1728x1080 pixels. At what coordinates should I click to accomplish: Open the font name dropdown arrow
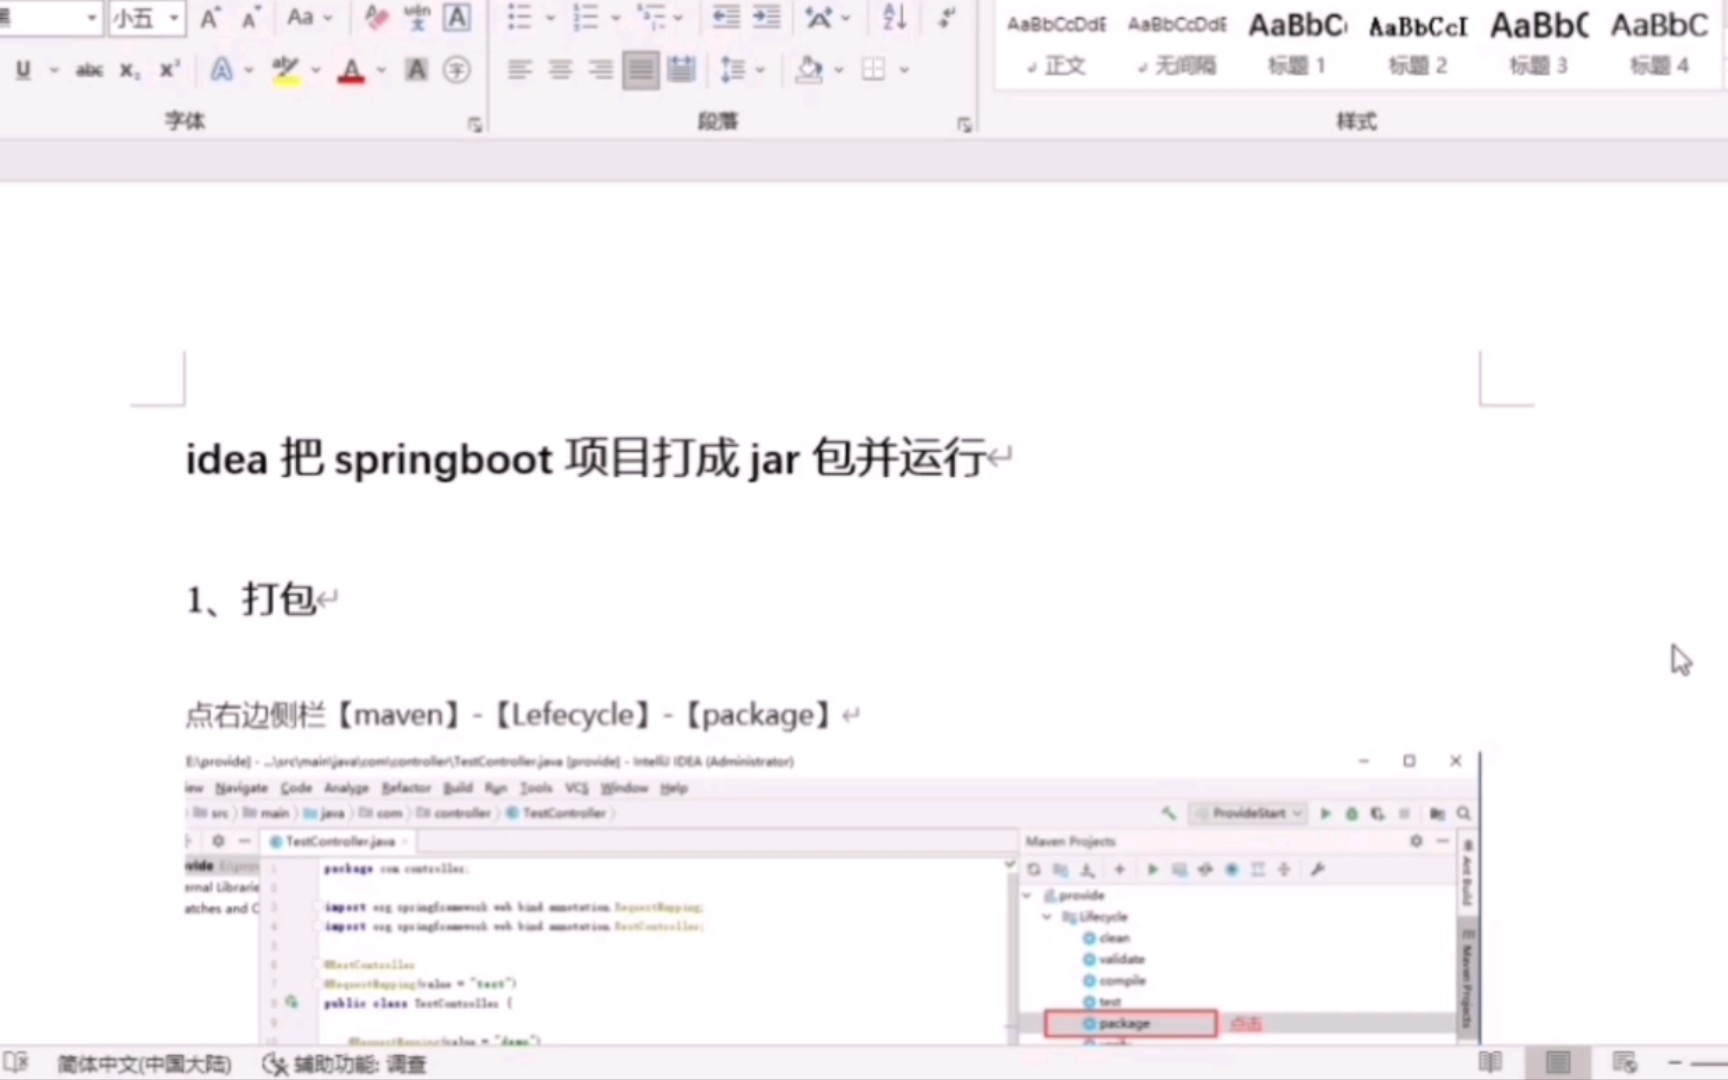(92, 17)
